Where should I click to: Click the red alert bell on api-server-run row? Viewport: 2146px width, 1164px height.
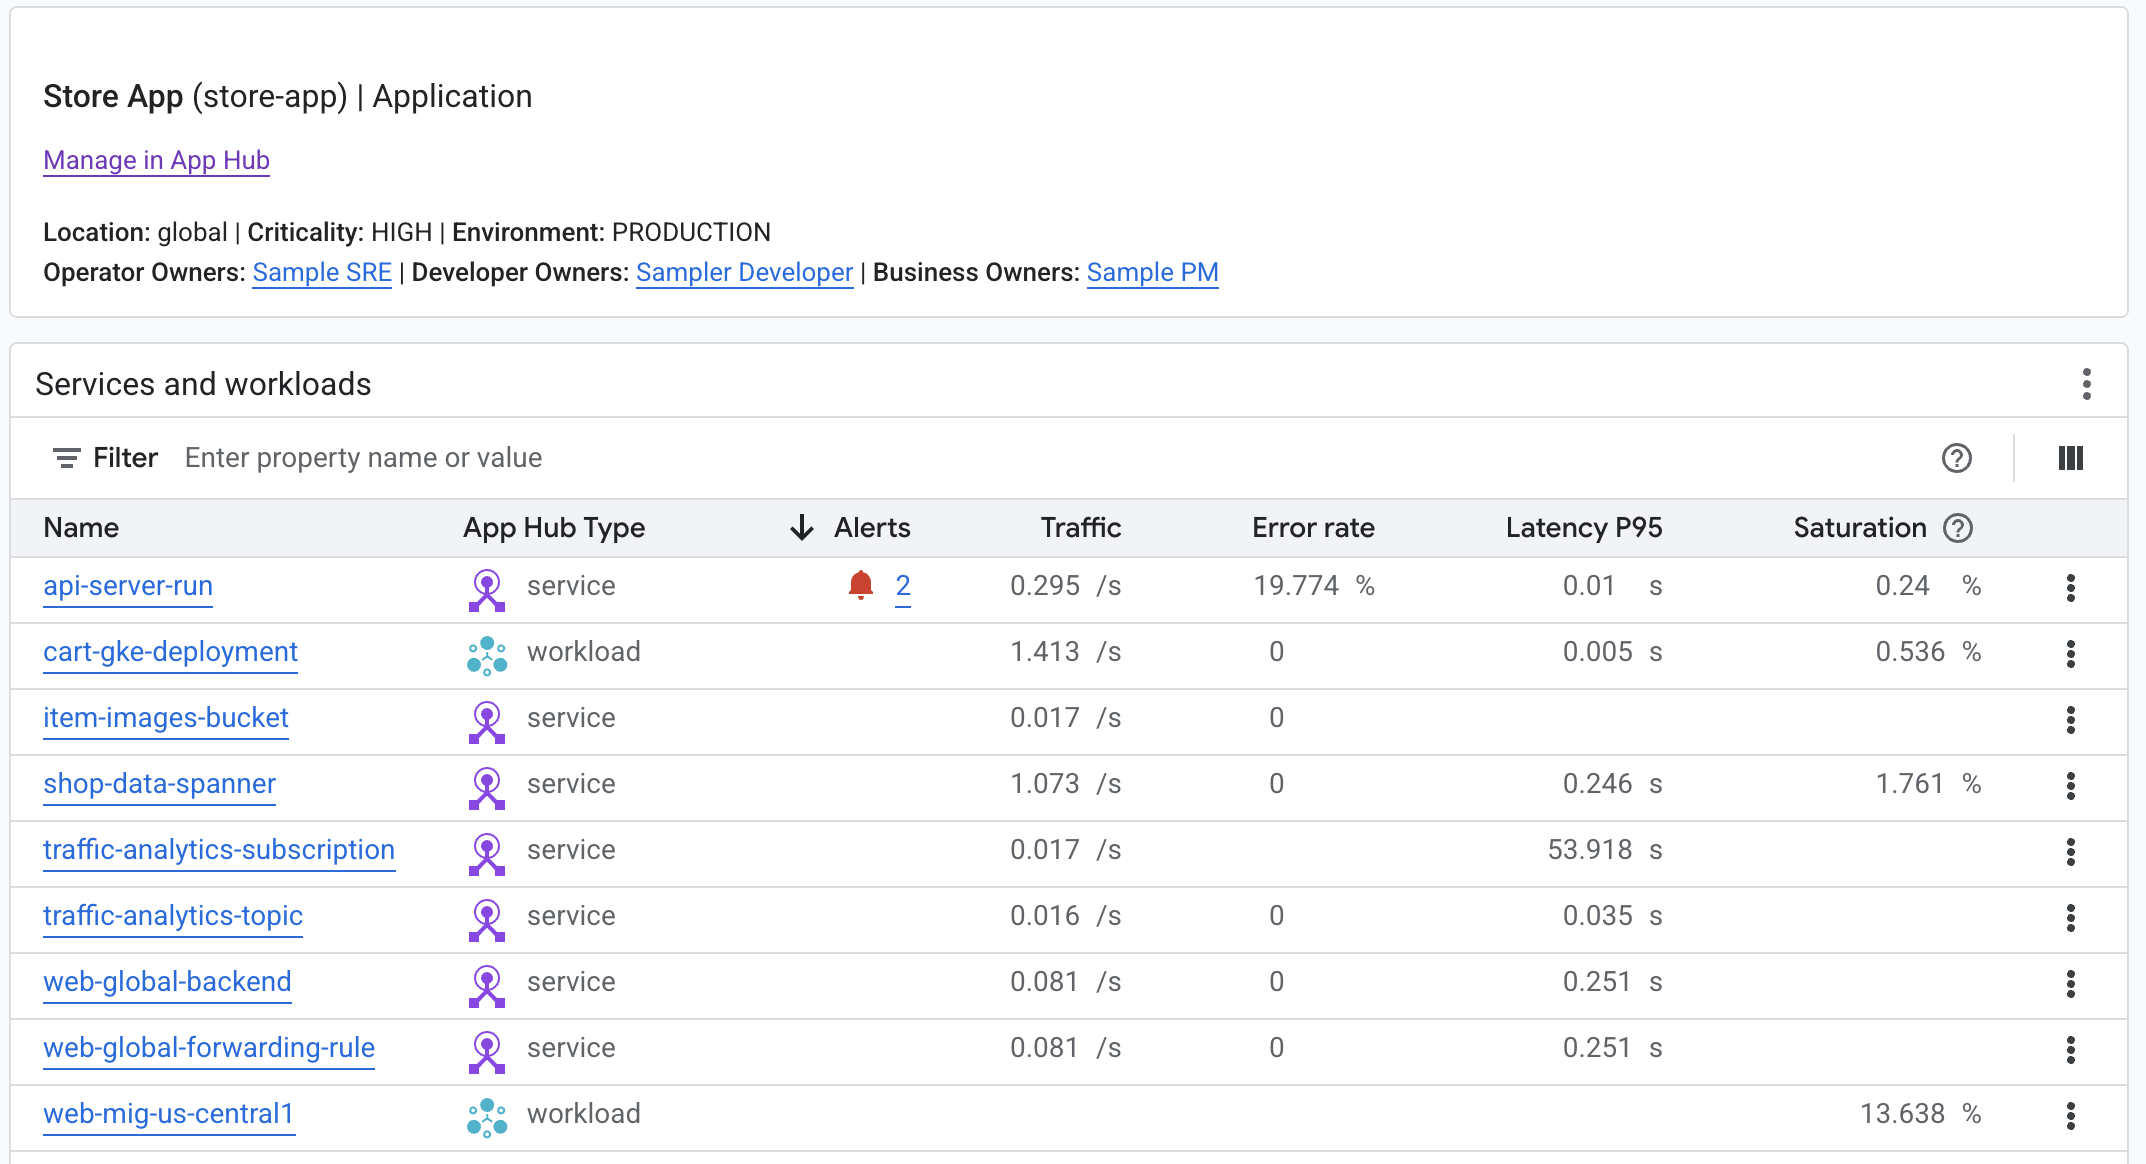coord(859,585)
